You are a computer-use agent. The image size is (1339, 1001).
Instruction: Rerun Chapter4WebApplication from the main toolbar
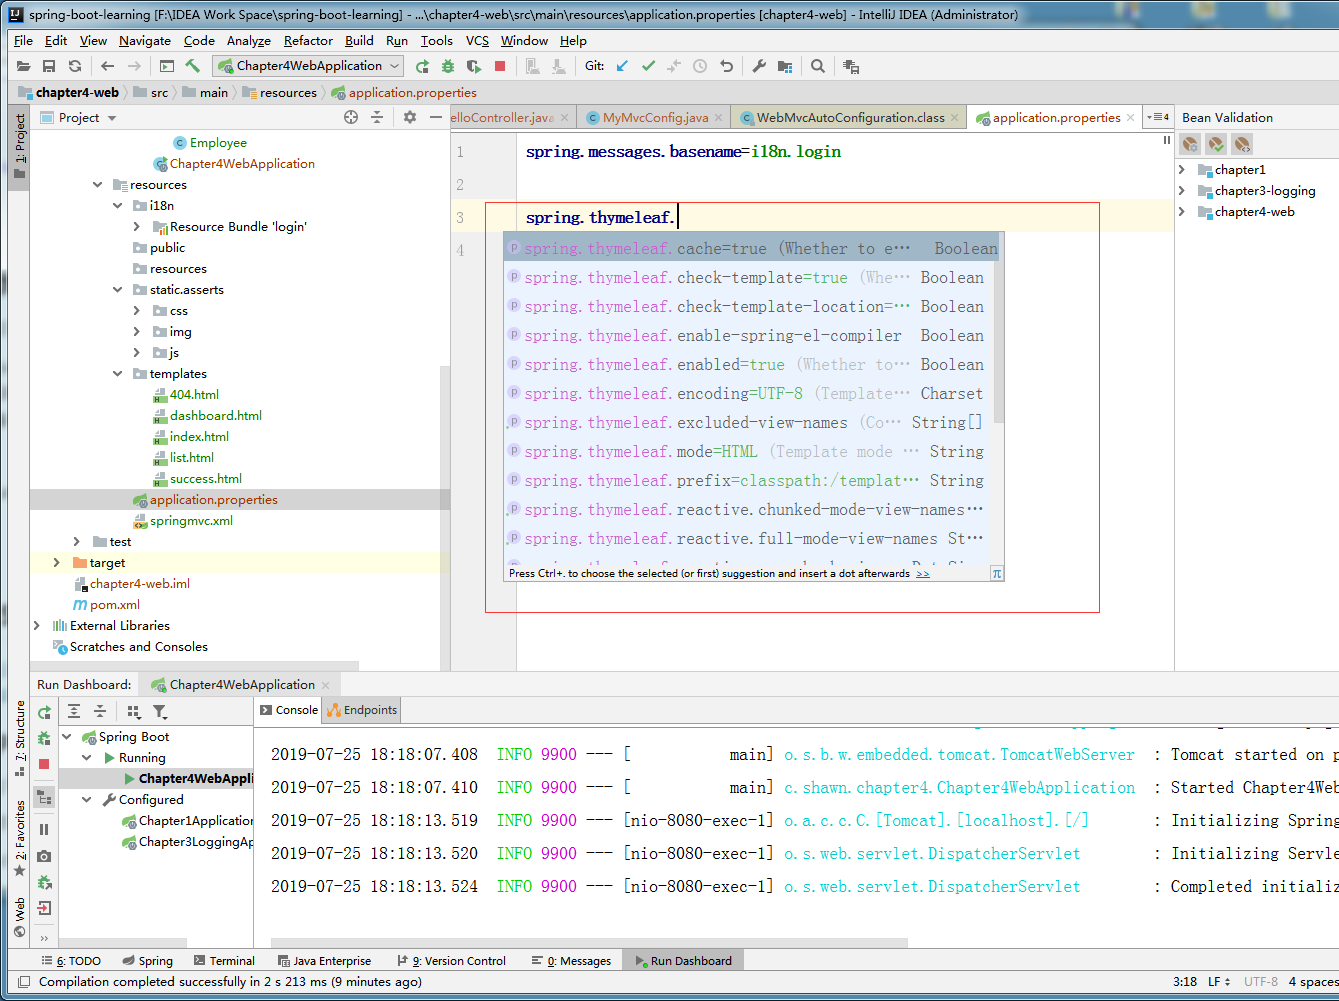[x=422, y=66]
